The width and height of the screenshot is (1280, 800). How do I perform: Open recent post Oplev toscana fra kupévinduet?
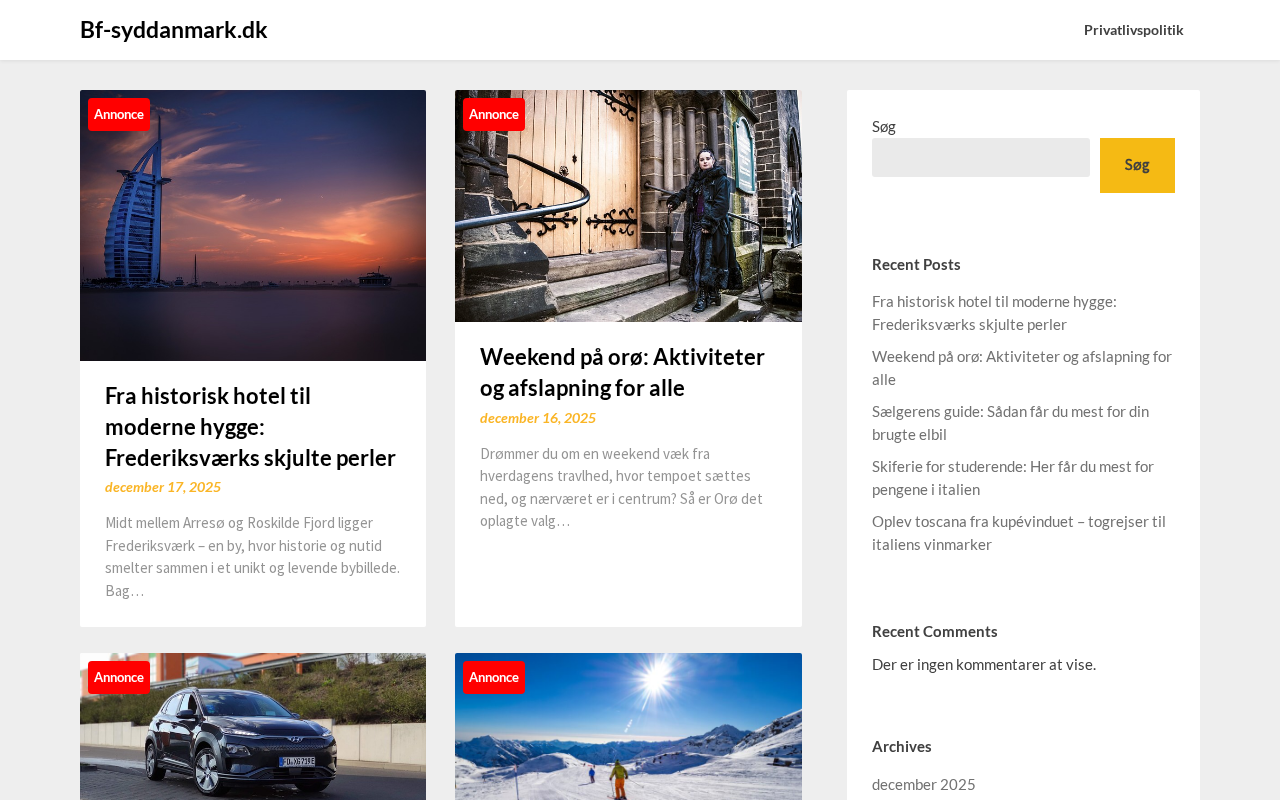pos(1019,532)
